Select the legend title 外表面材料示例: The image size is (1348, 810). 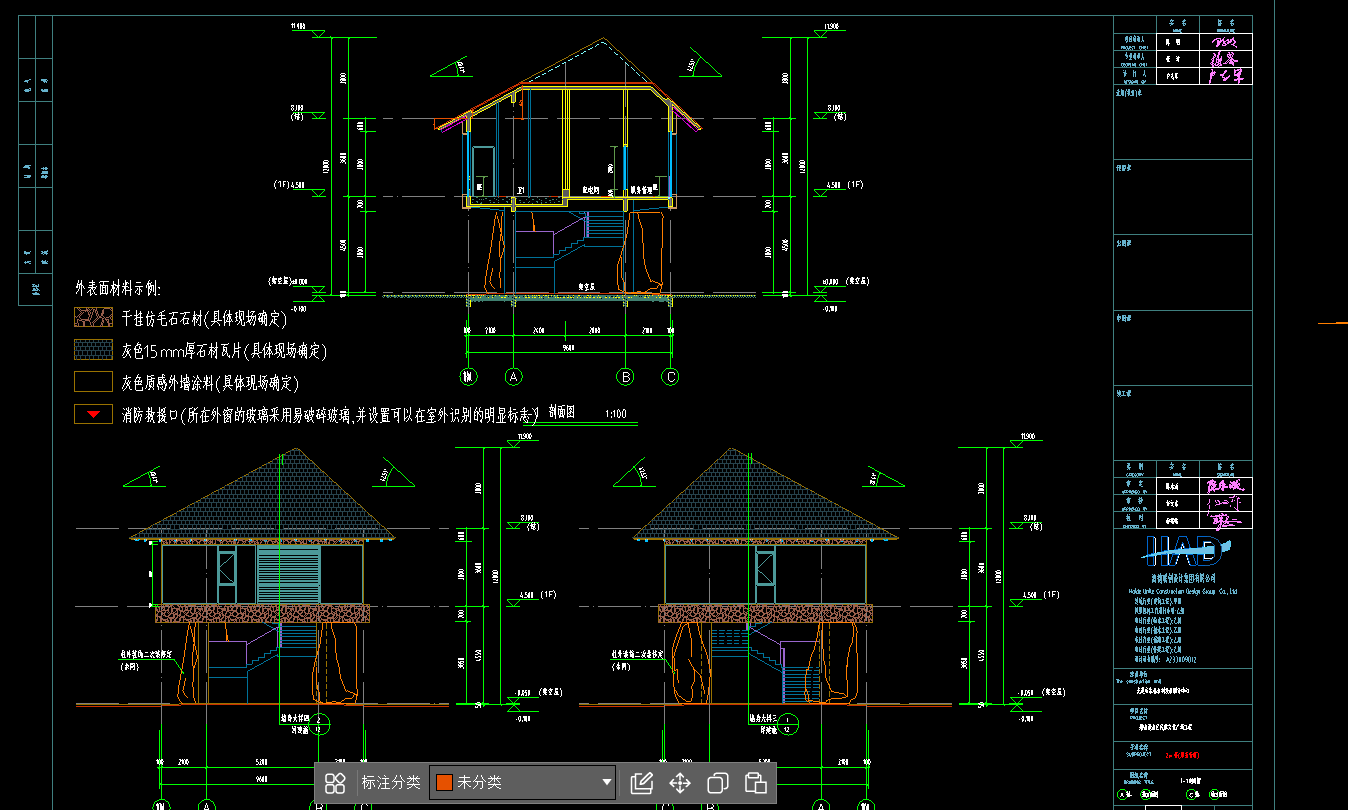pyautogui.click(x=117, y=289)
